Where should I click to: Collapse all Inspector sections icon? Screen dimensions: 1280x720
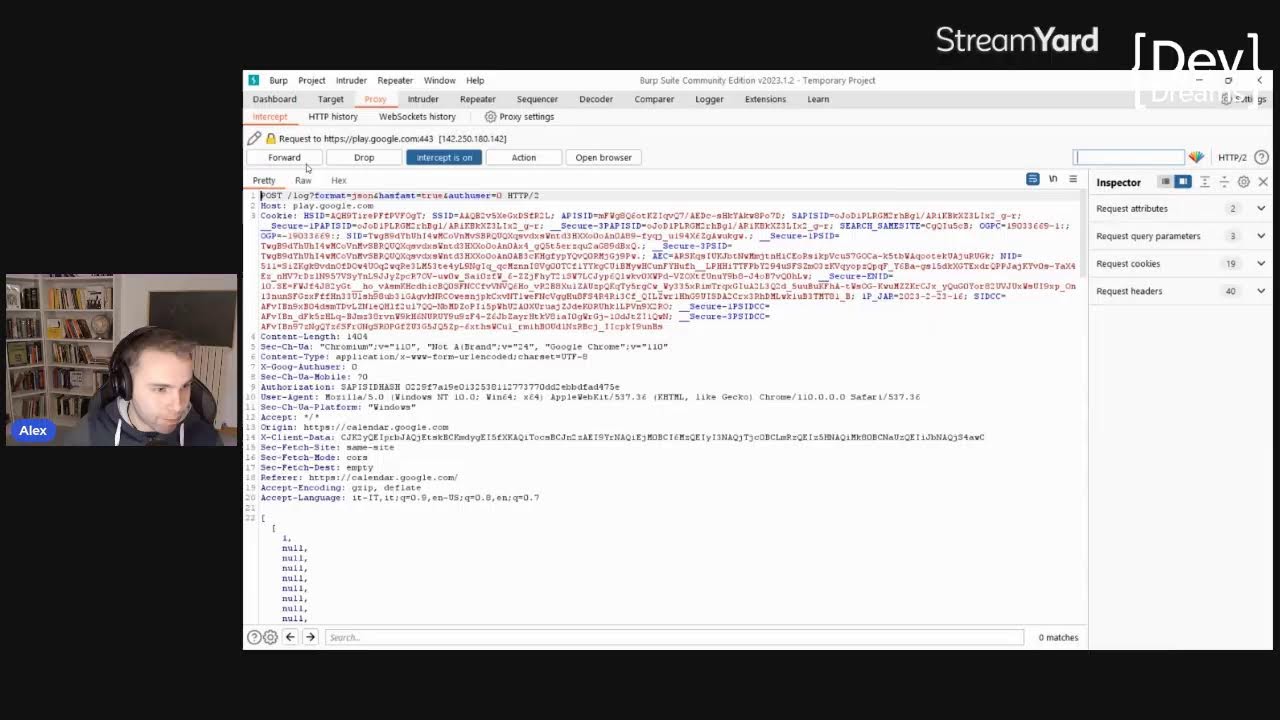(1224, 182)
